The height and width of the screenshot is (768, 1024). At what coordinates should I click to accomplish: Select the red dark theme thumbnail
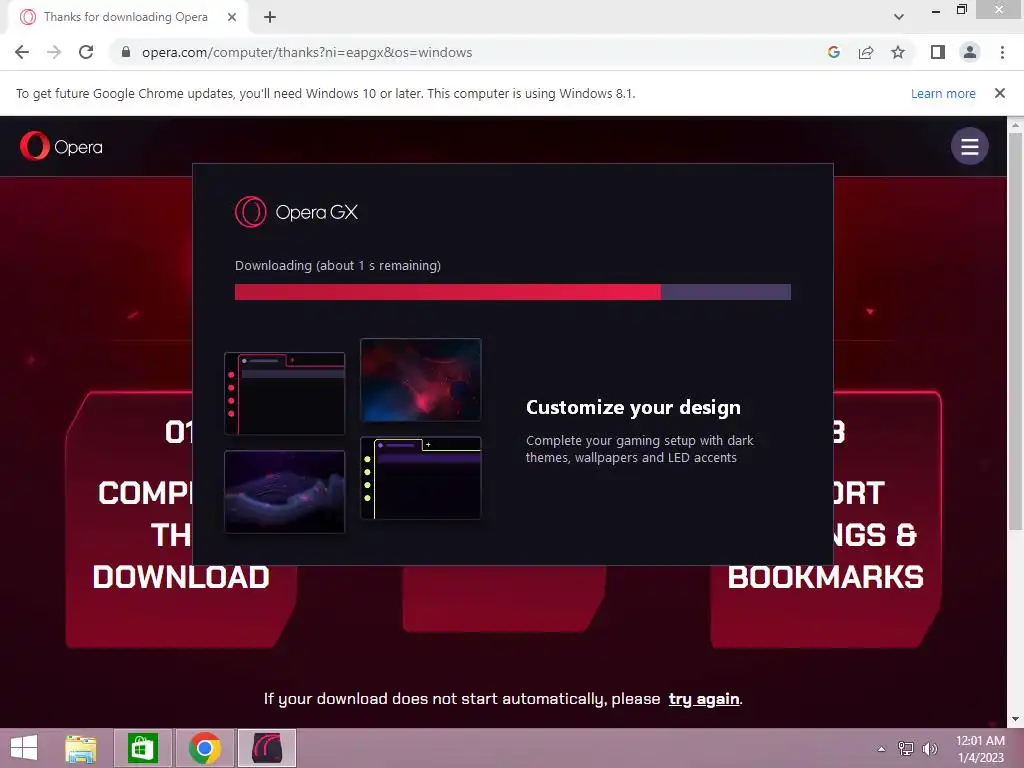click(x=285, y=393)
